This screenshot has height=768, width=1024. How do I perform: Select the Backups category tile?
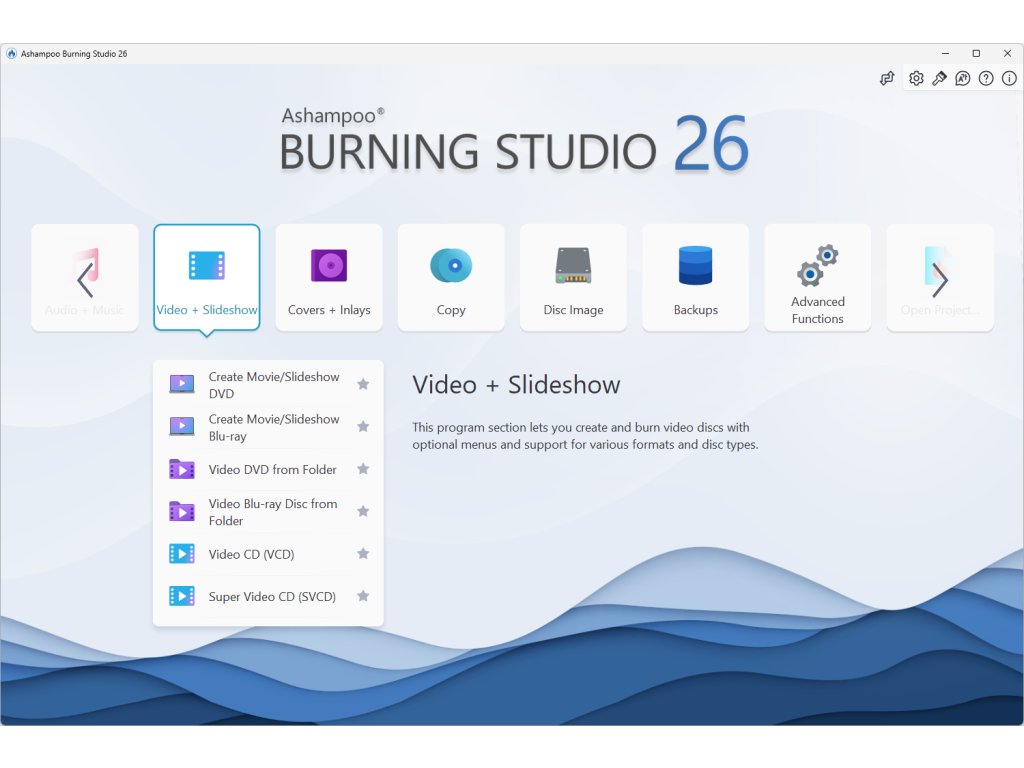pos(696,278)
